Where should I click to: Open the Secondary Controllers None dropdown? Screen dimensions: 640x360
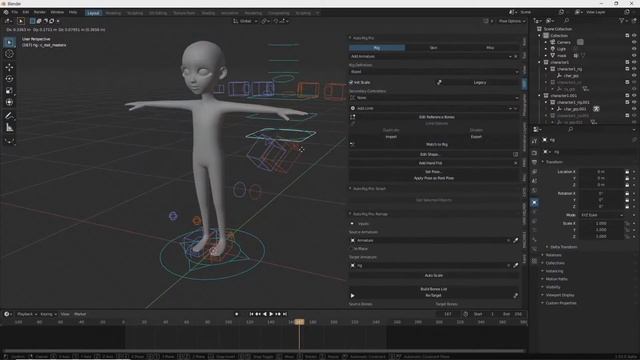(434, 98)
